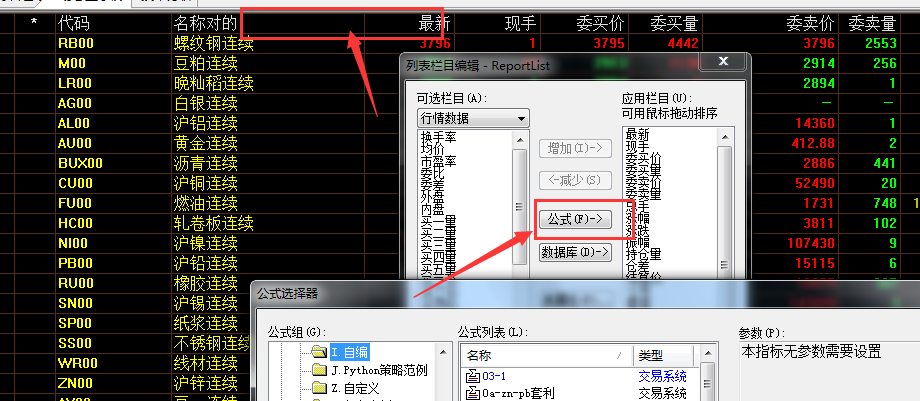920x401 pixels.
Task: Select formula 03-1 in the 公式列表
Action: (494, 376)
